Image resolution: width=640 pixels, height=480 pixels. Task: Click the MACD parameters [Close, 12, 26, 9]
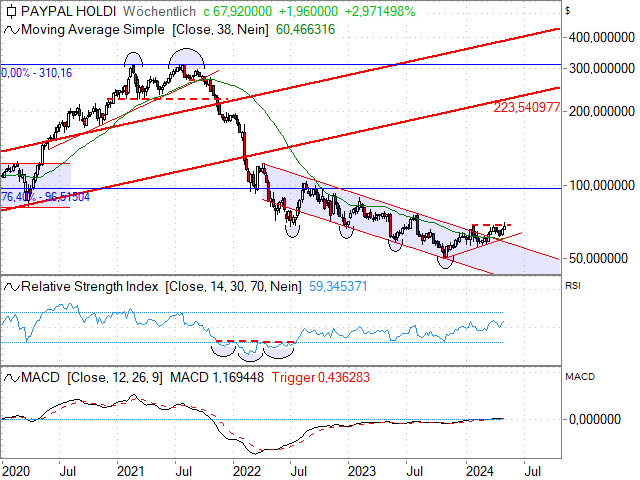pyautogui.click(x=115, y=378)
